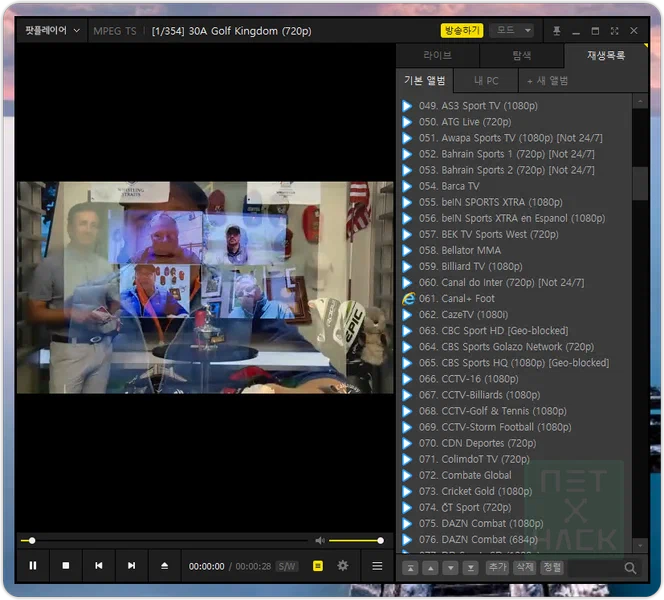Switch to the 라이브 tab

click(x=437, y=55)
